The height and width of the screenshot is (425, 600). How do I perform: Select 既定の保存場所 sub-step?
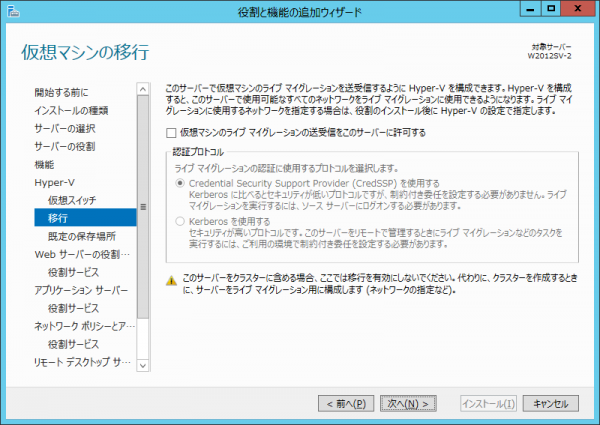81,236
